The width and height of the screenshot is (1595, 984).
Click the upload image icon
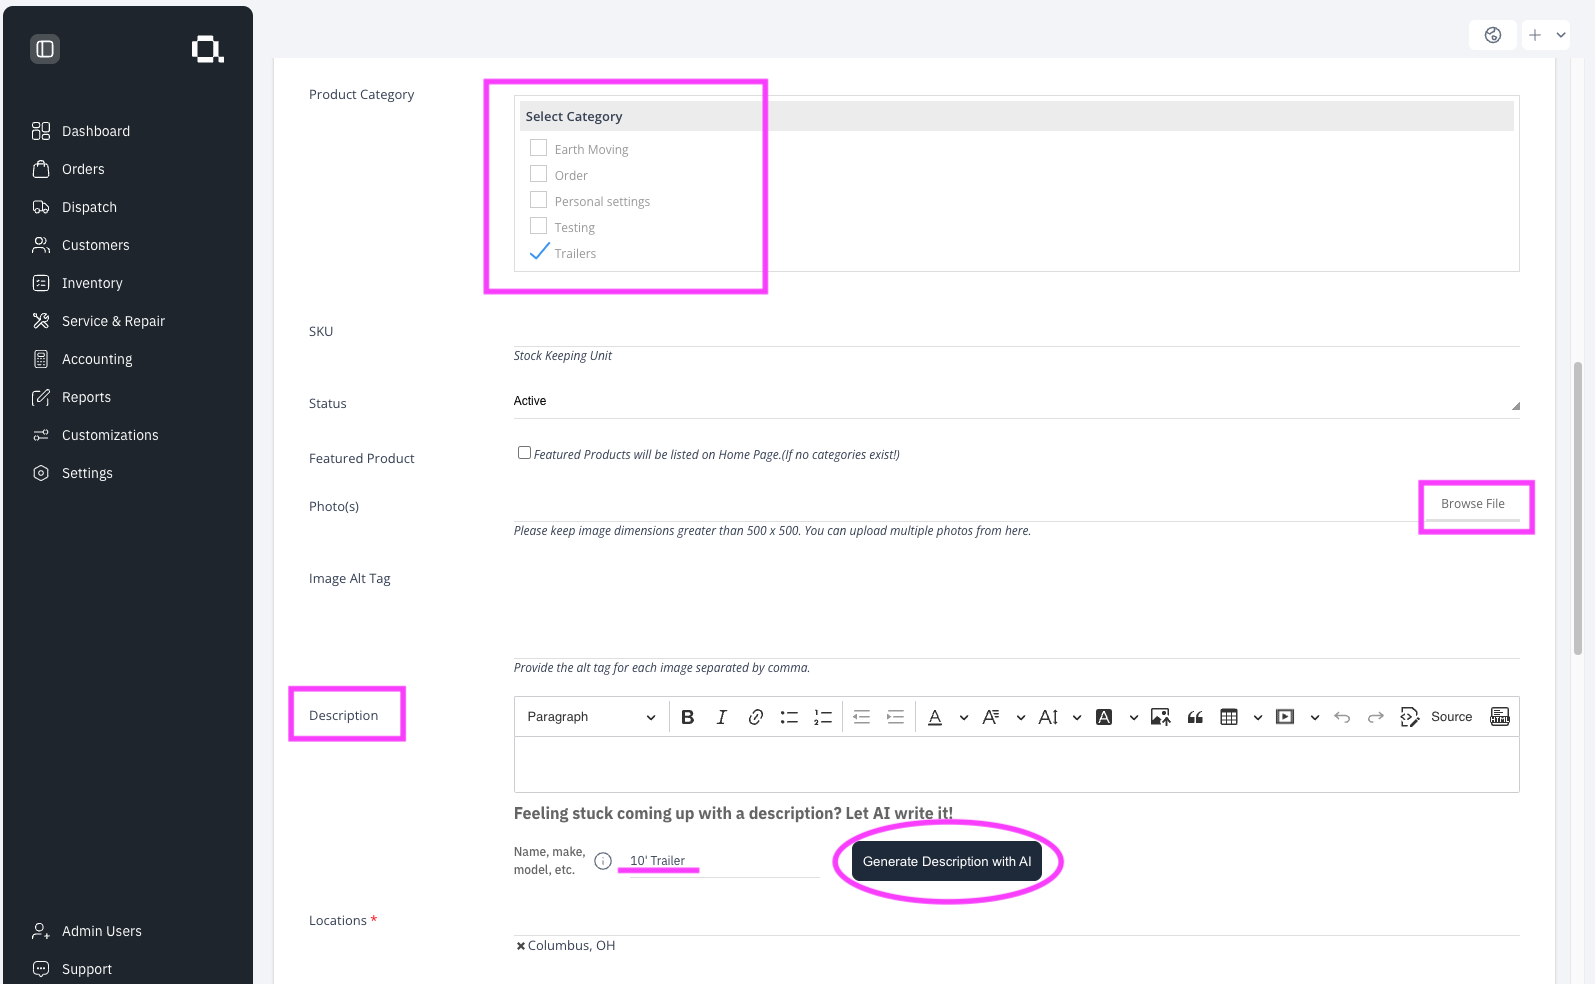[x=1161, y=717]
